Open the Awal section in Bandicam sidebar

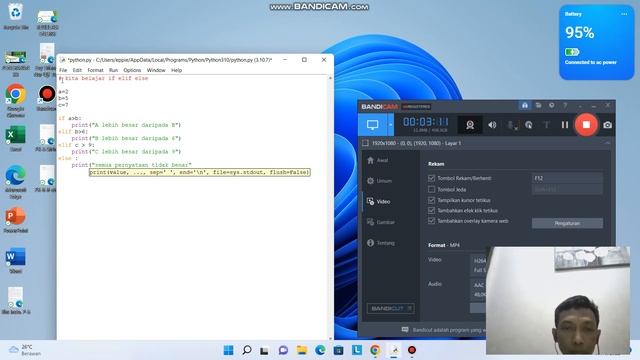(x=377, y=160)
